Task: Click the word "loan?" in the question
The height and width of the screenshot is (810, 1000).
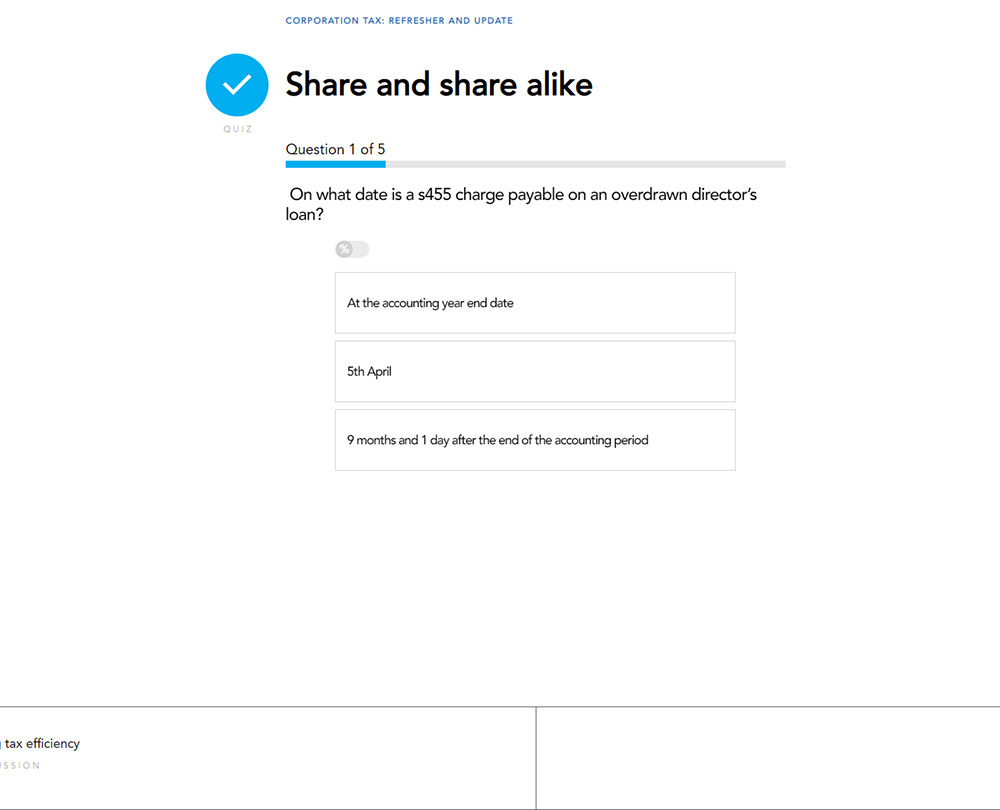Action: [x=304, y=214]
